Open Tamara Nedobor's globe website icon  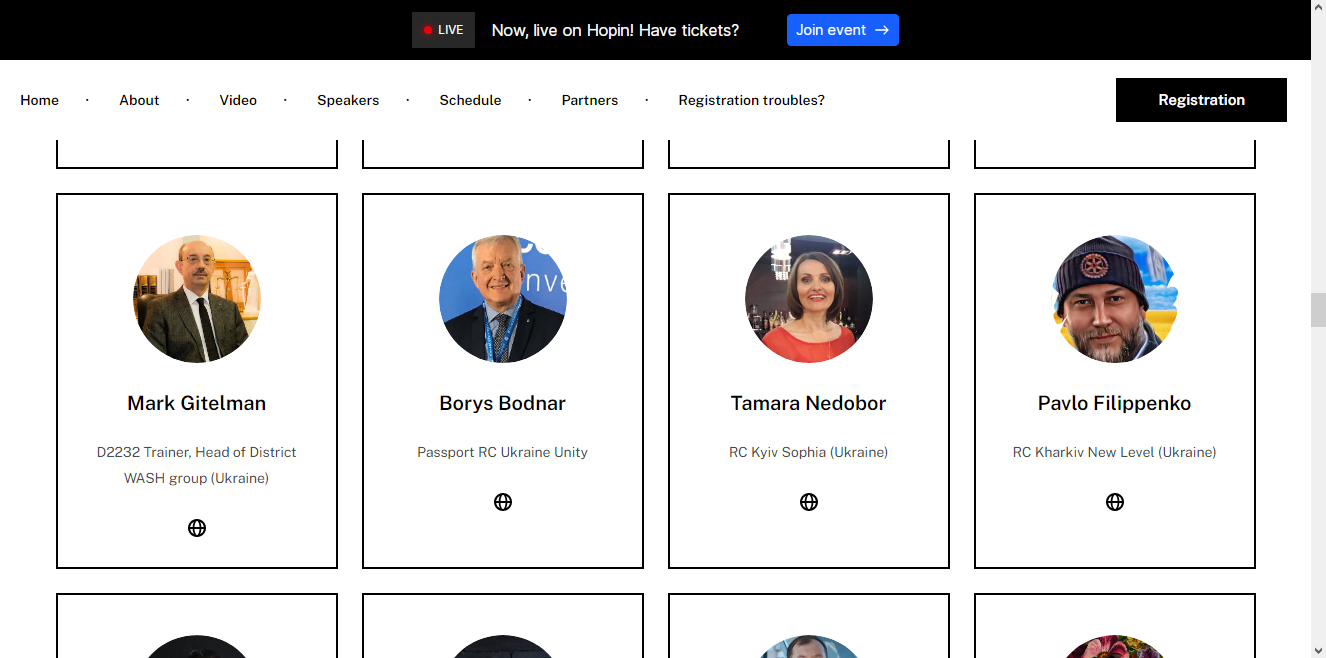[x=809, y=502]
